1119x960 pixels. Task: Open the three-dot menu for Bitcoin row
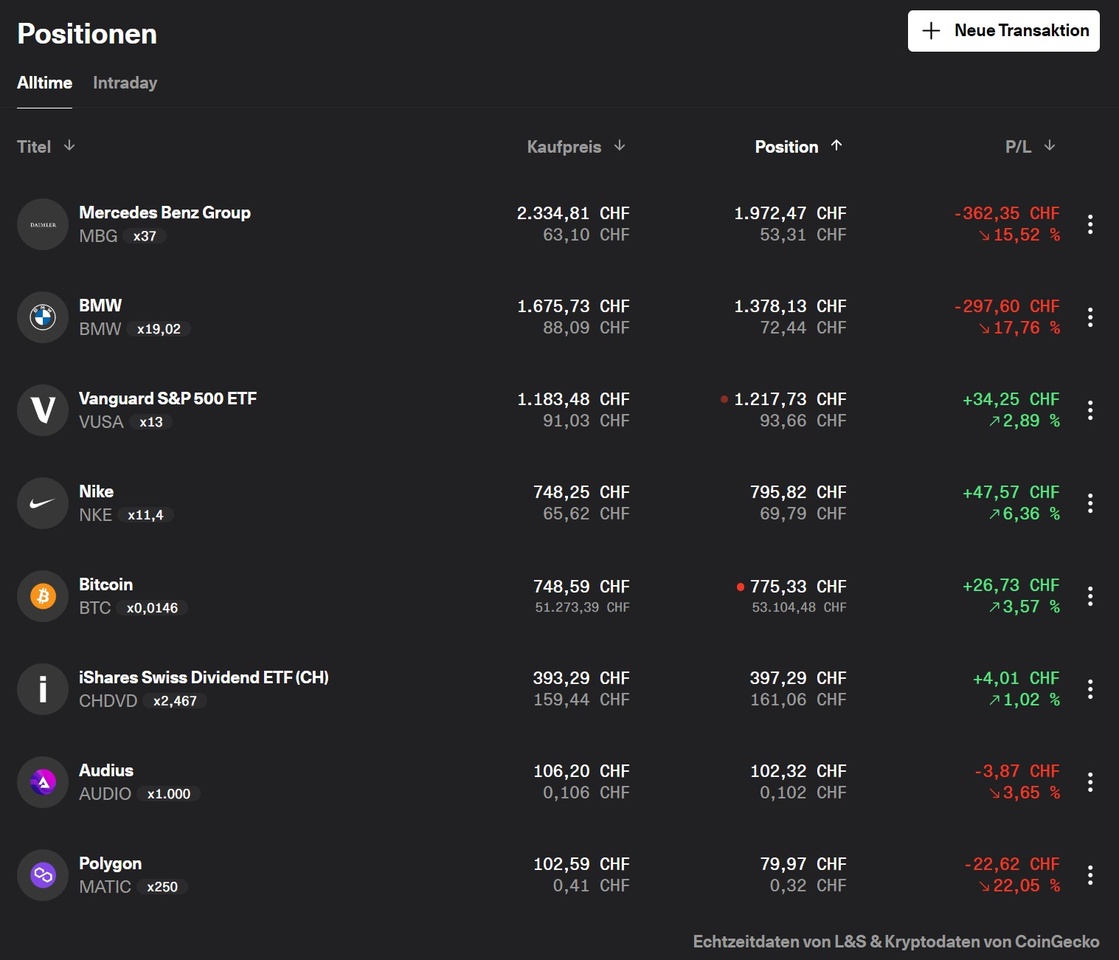click(x=1090, y=596)
